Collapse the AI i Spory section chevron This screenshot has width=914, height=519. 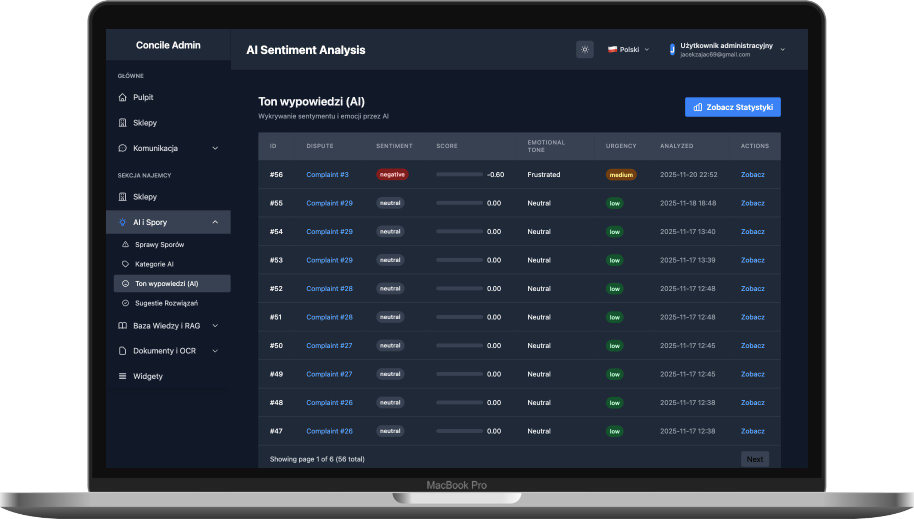coord(215,222)
